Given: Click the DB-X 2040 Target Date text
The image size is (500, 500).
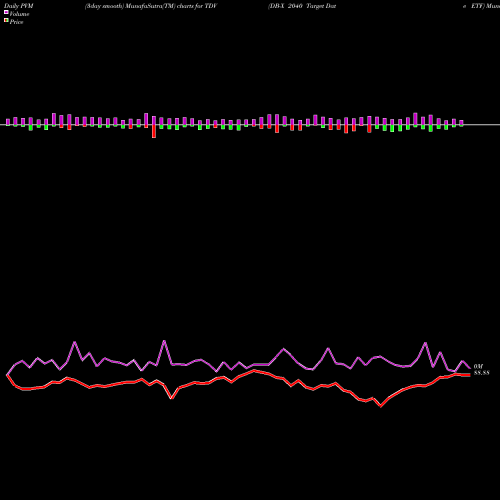Looking at the screenshot, I should (302, 6).
